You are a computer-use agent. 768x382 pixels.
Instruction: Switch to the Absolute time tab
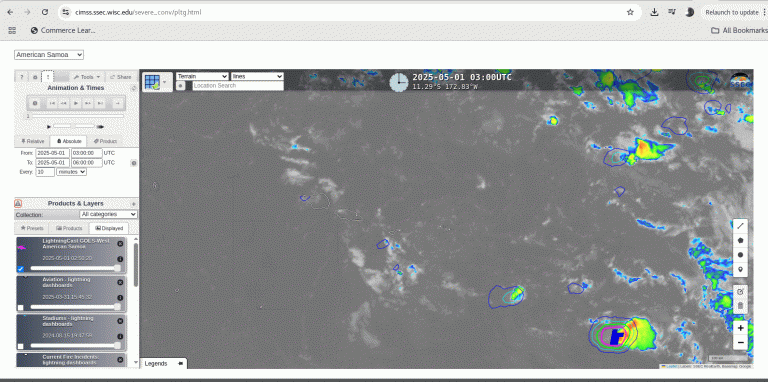[x=69, y=141]
